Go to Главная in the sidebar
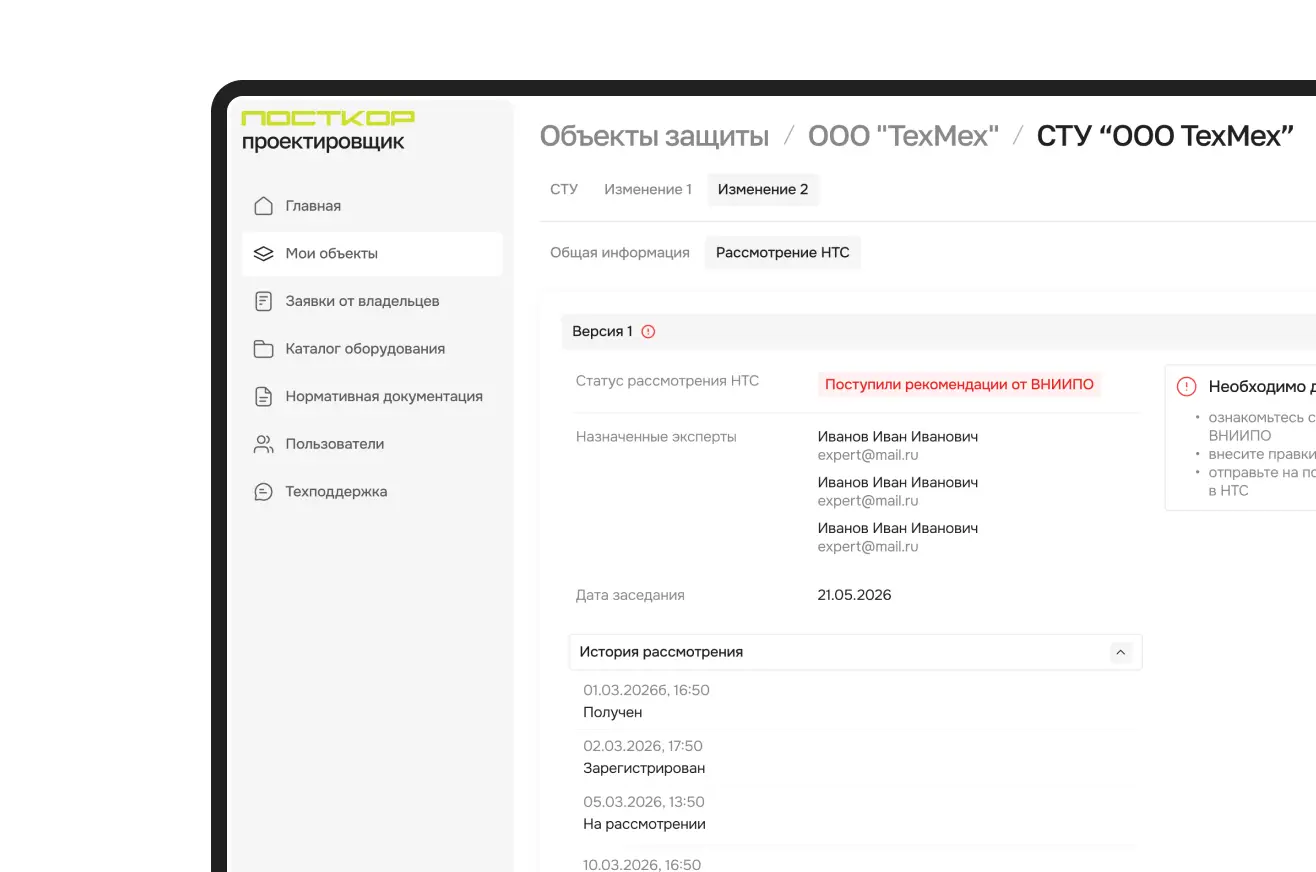 372,206
